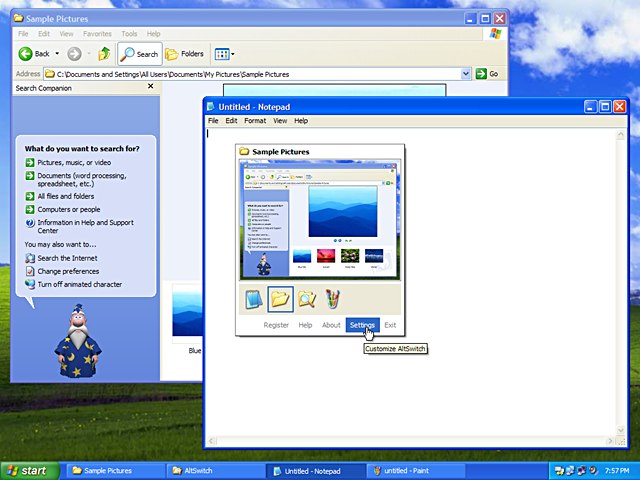The image size is (640, 480).
Task: Click Change preferences link
Action: coord(68,271)
